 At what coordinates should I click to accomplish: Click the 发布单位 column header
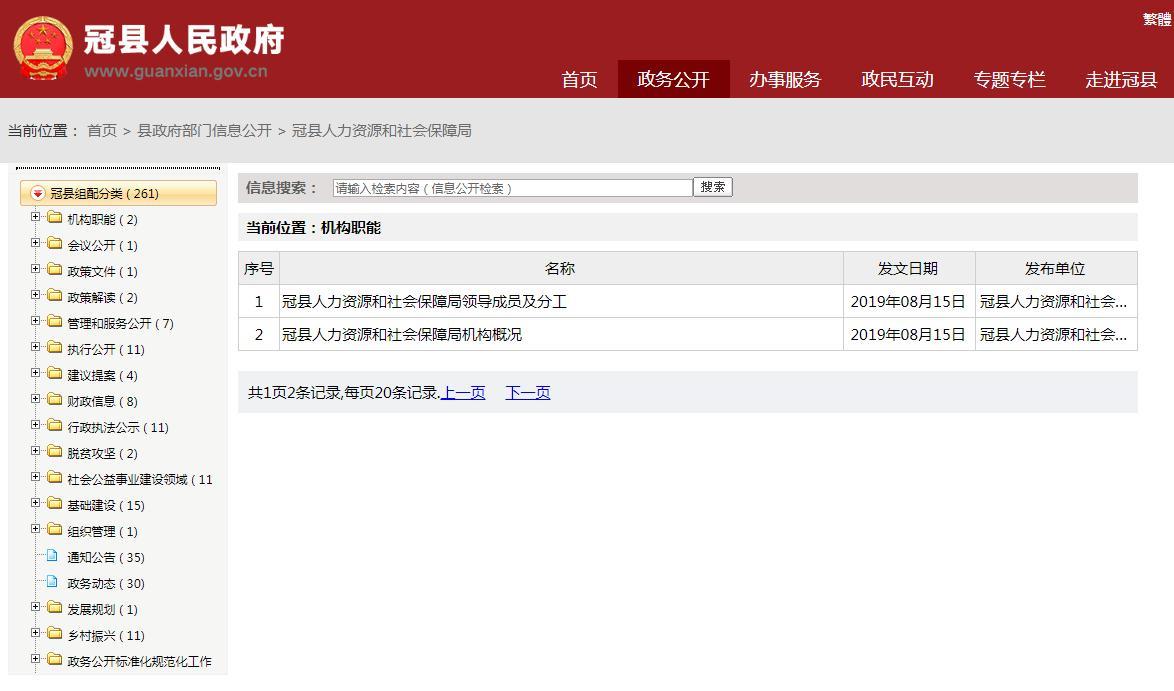tap(1056, 269)
